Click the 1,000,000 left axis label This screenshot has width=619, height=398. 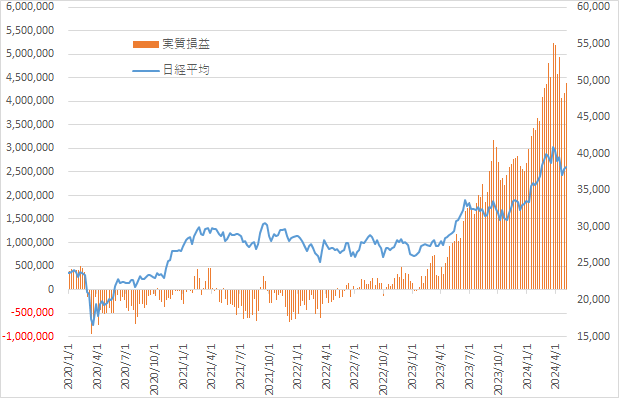30,242
